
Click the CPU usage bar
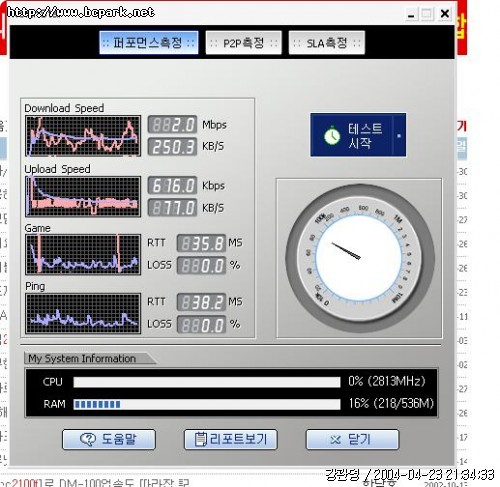tap(207, 382)
